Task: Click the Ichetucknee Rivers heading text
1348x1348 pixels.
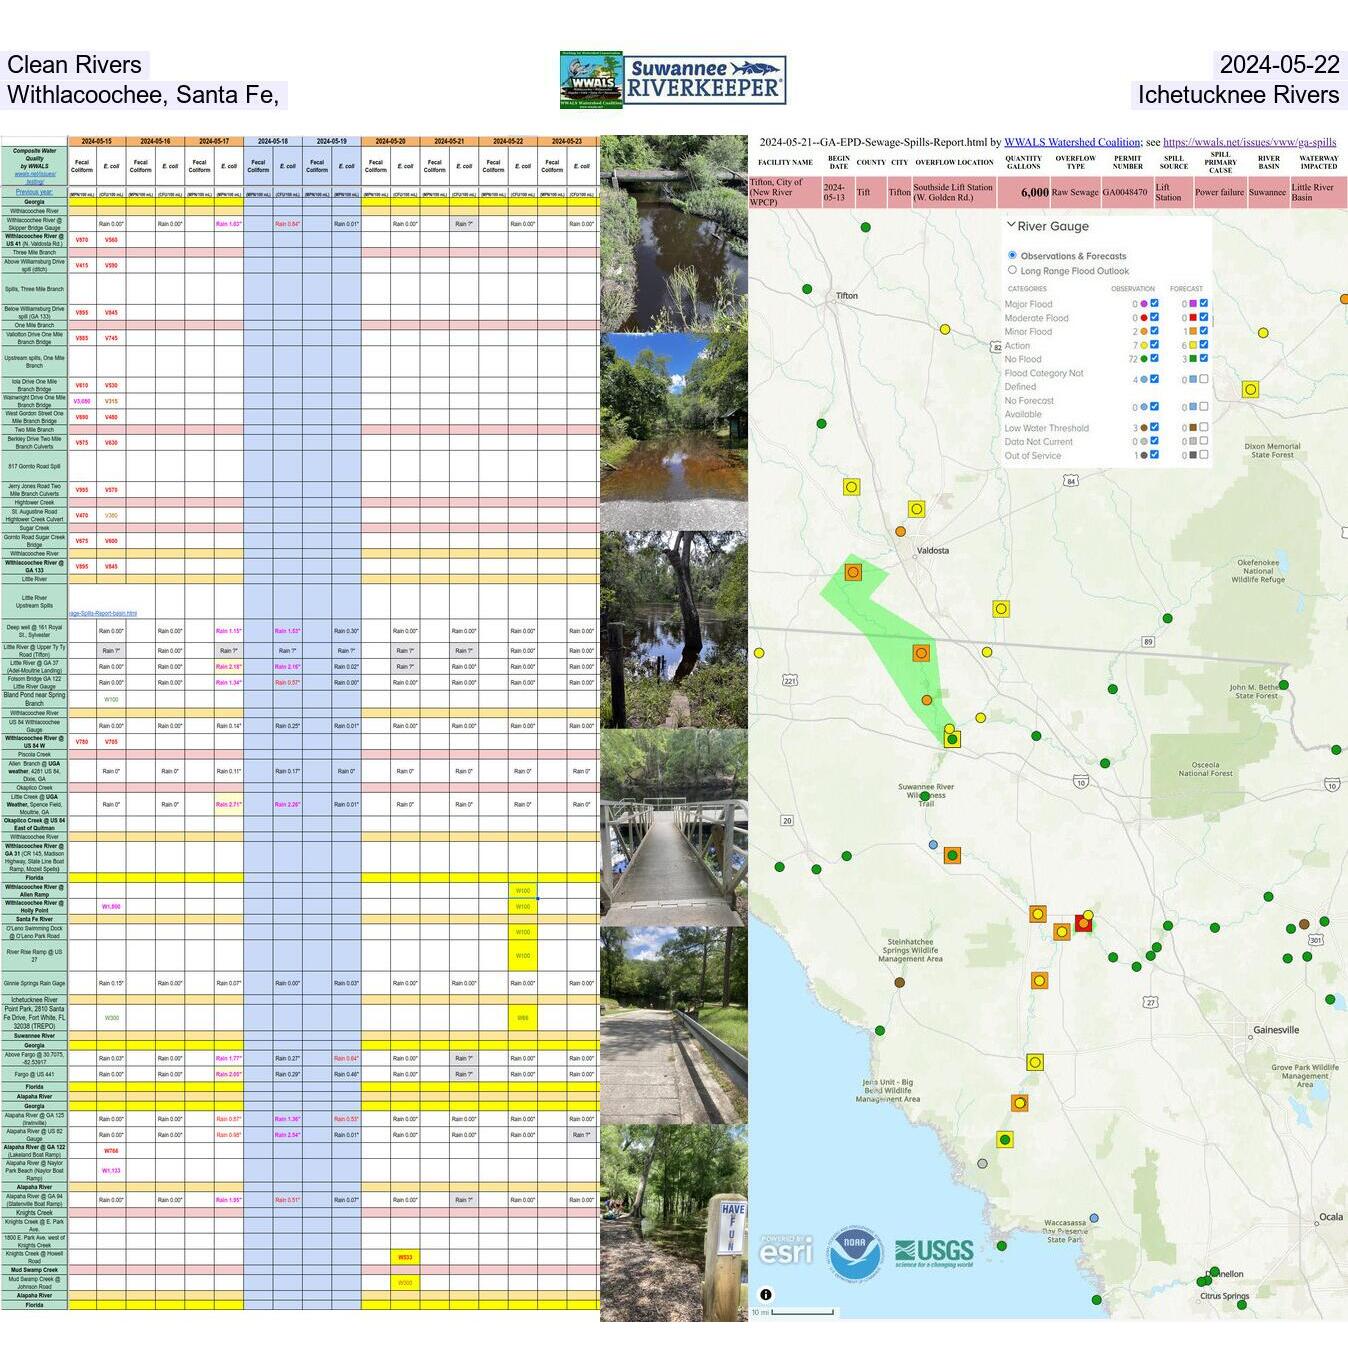Action: tap(1238, 95)
